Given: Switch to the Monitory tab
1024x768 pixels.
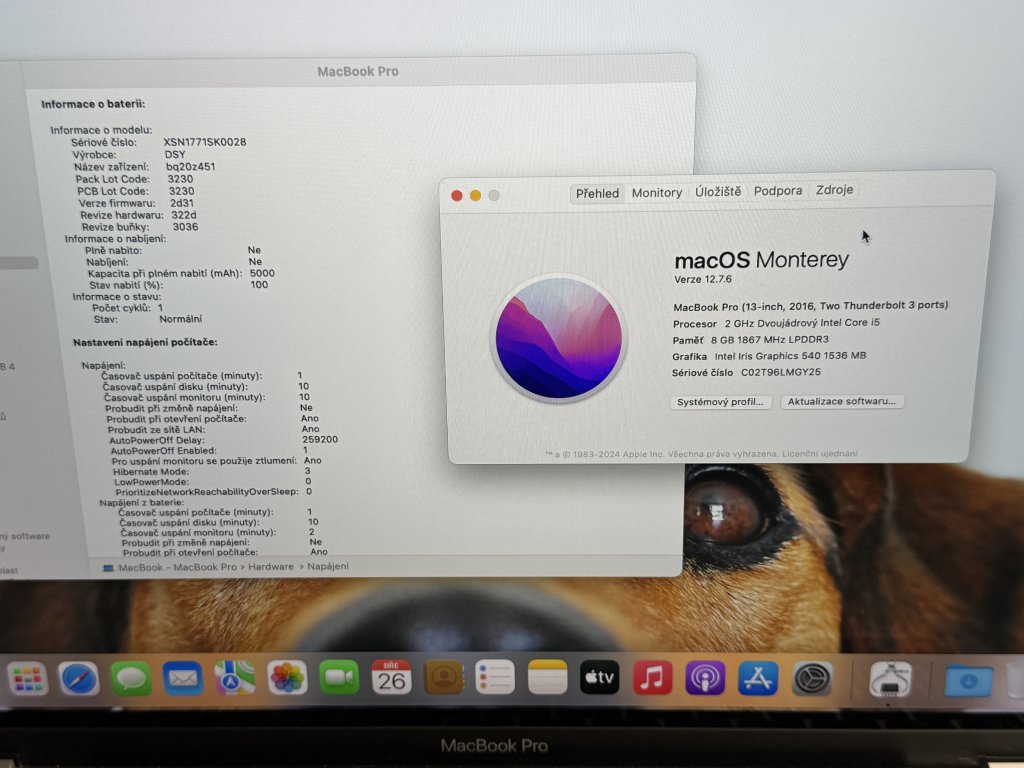Looking at the screenshot, I should point(656,193).
